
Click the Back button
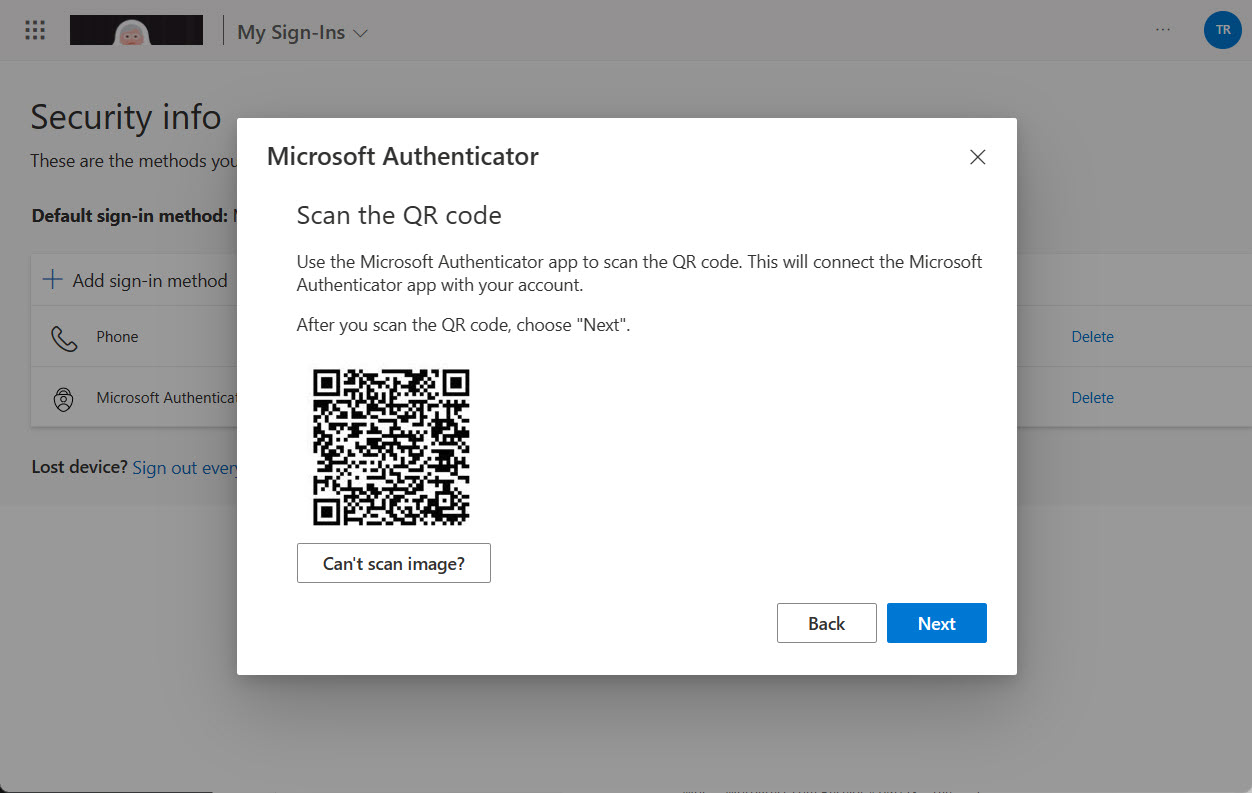pyautogui.click(x=826, y=623)
